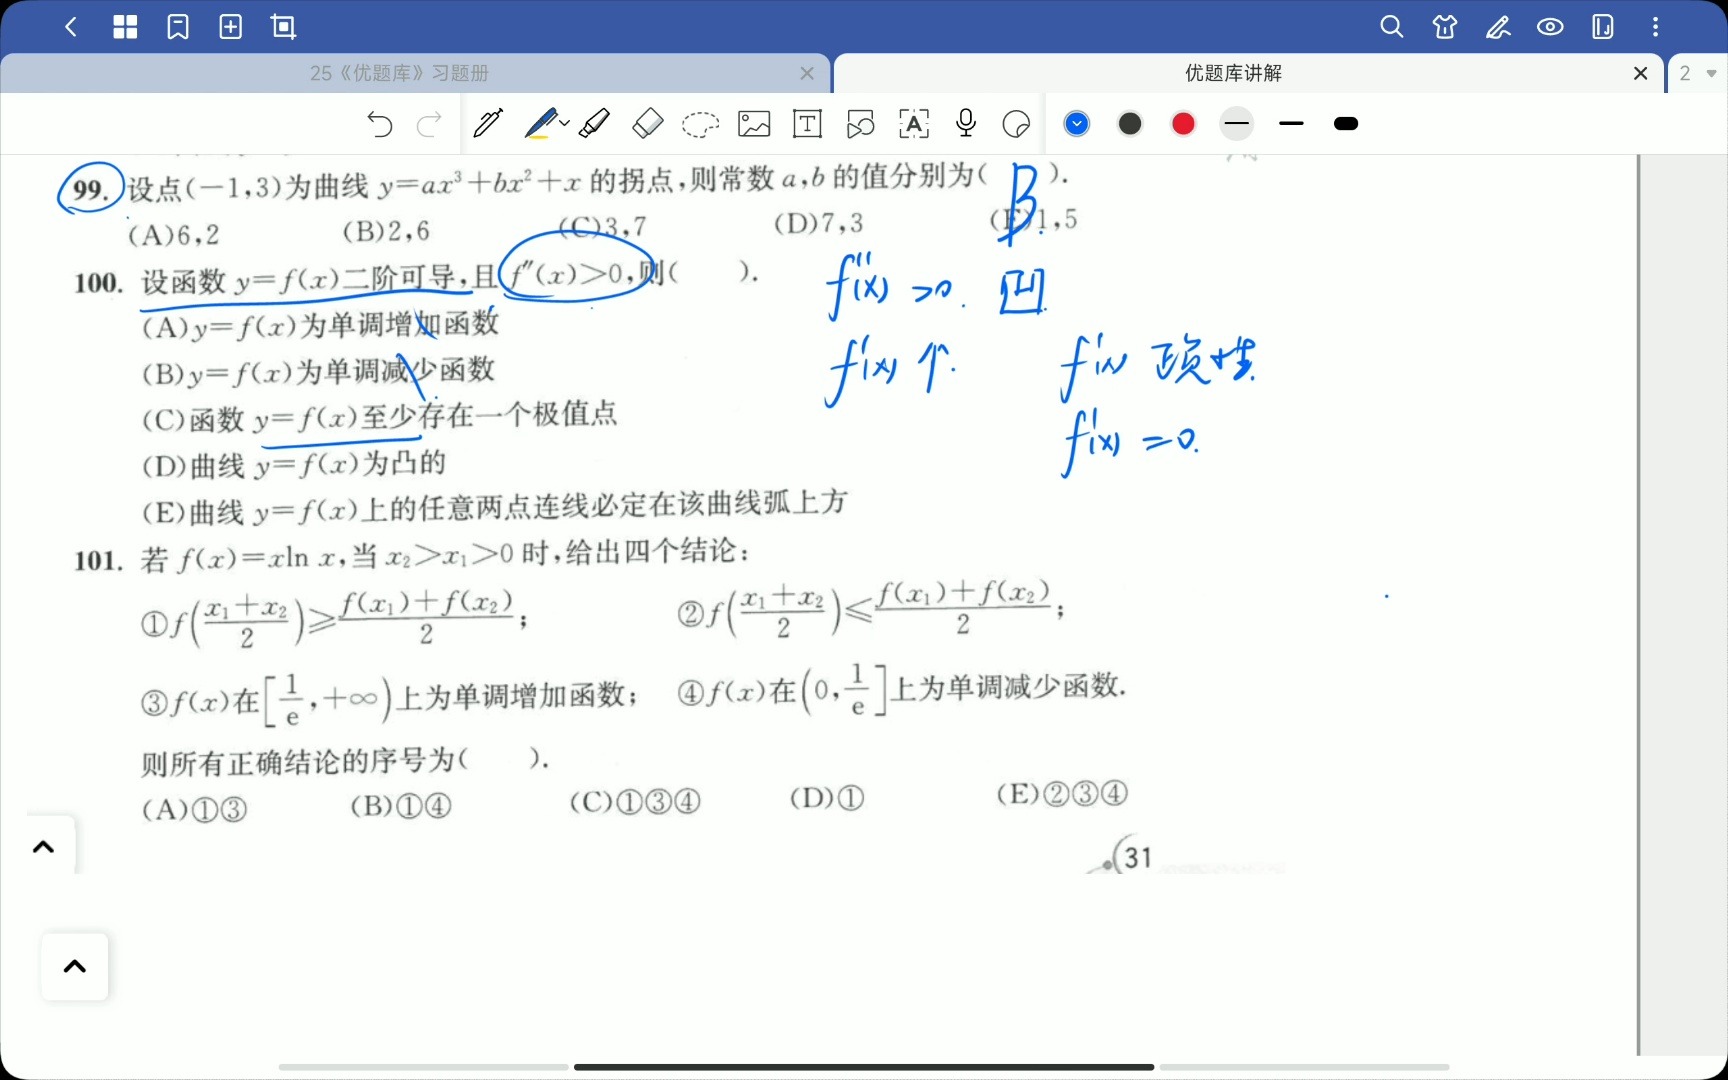This screenshot has height=1080, width=1728.
Task: Click answer option (B)①④ of question 101
Action: coord(401,806)
